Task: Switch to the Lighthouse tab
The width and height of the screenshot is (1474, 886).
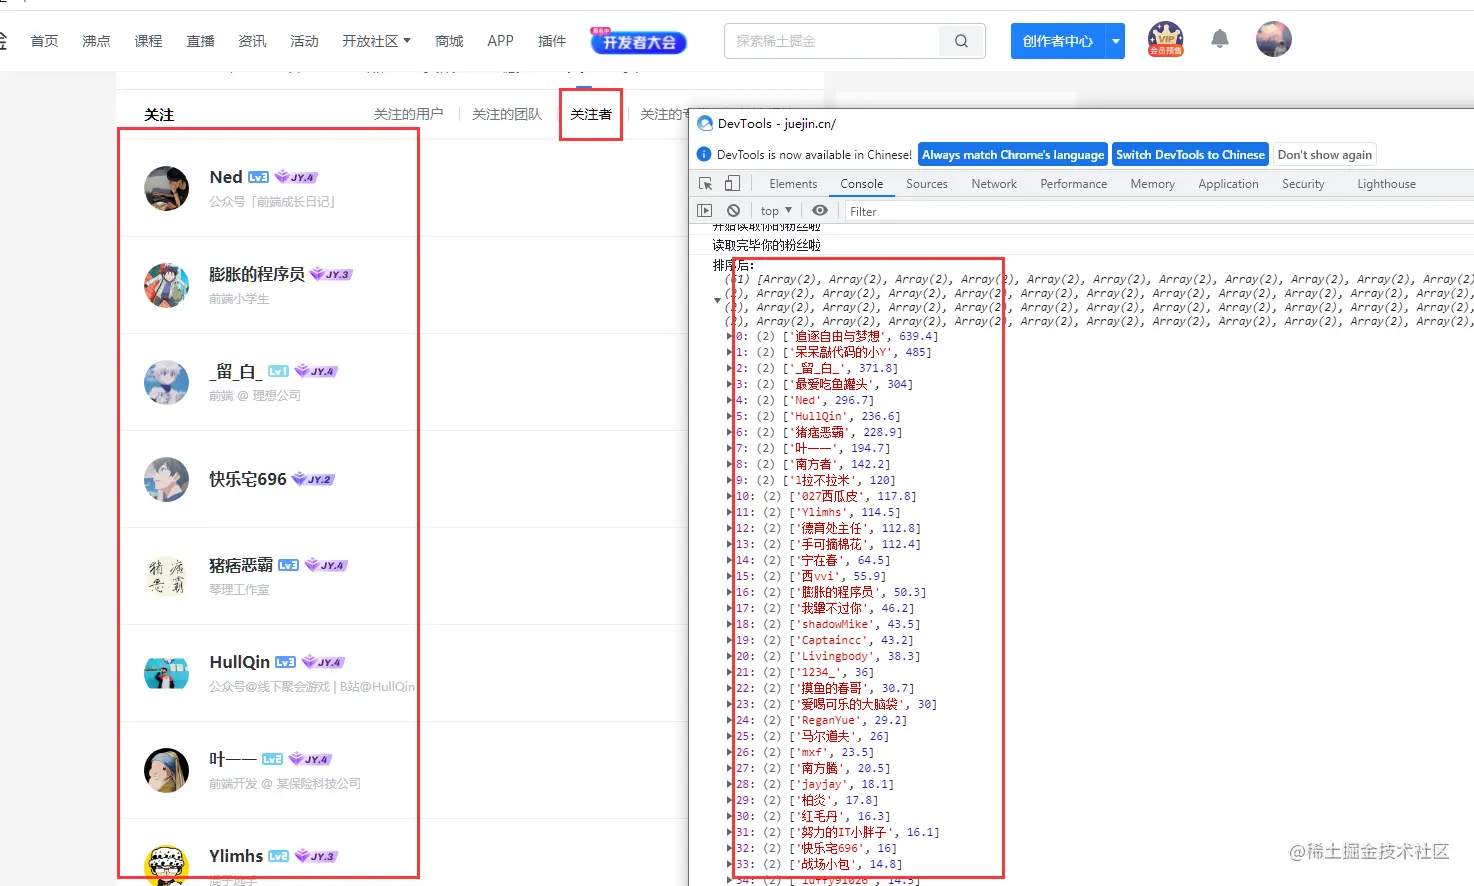Action: pyautogui.click(x=1386, y=184)
